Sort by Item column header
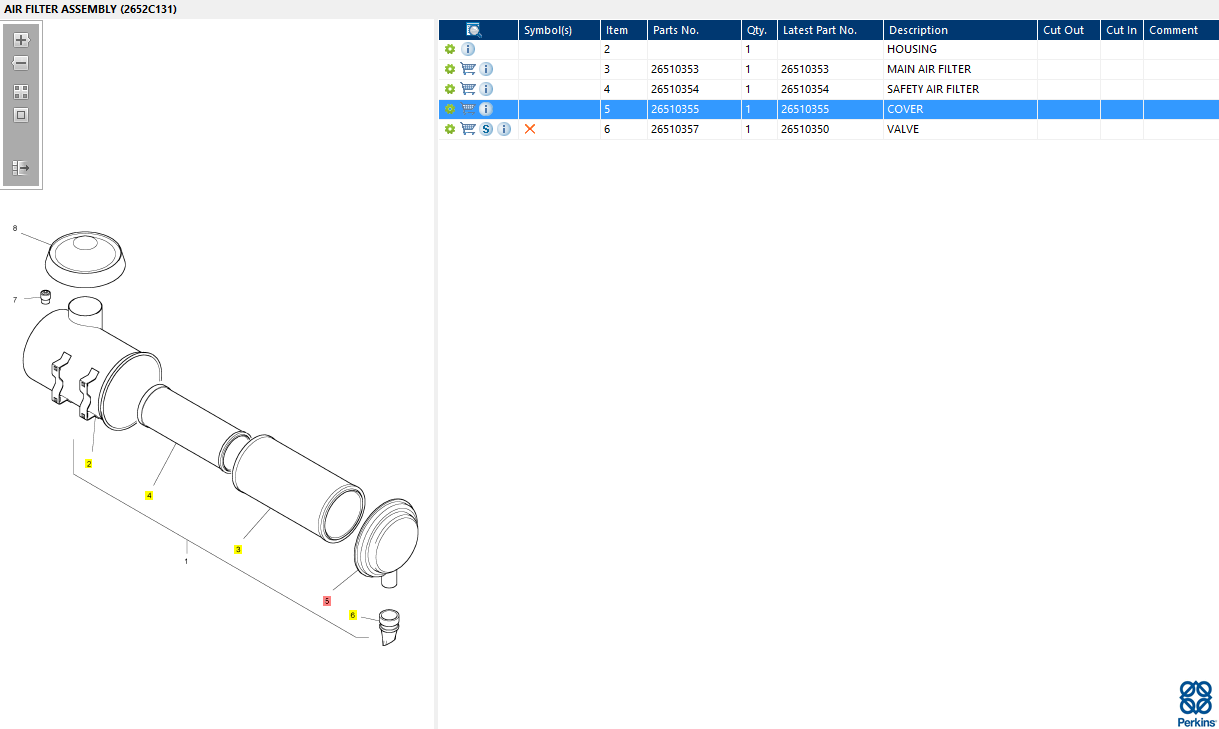 [x=624, y=30]
